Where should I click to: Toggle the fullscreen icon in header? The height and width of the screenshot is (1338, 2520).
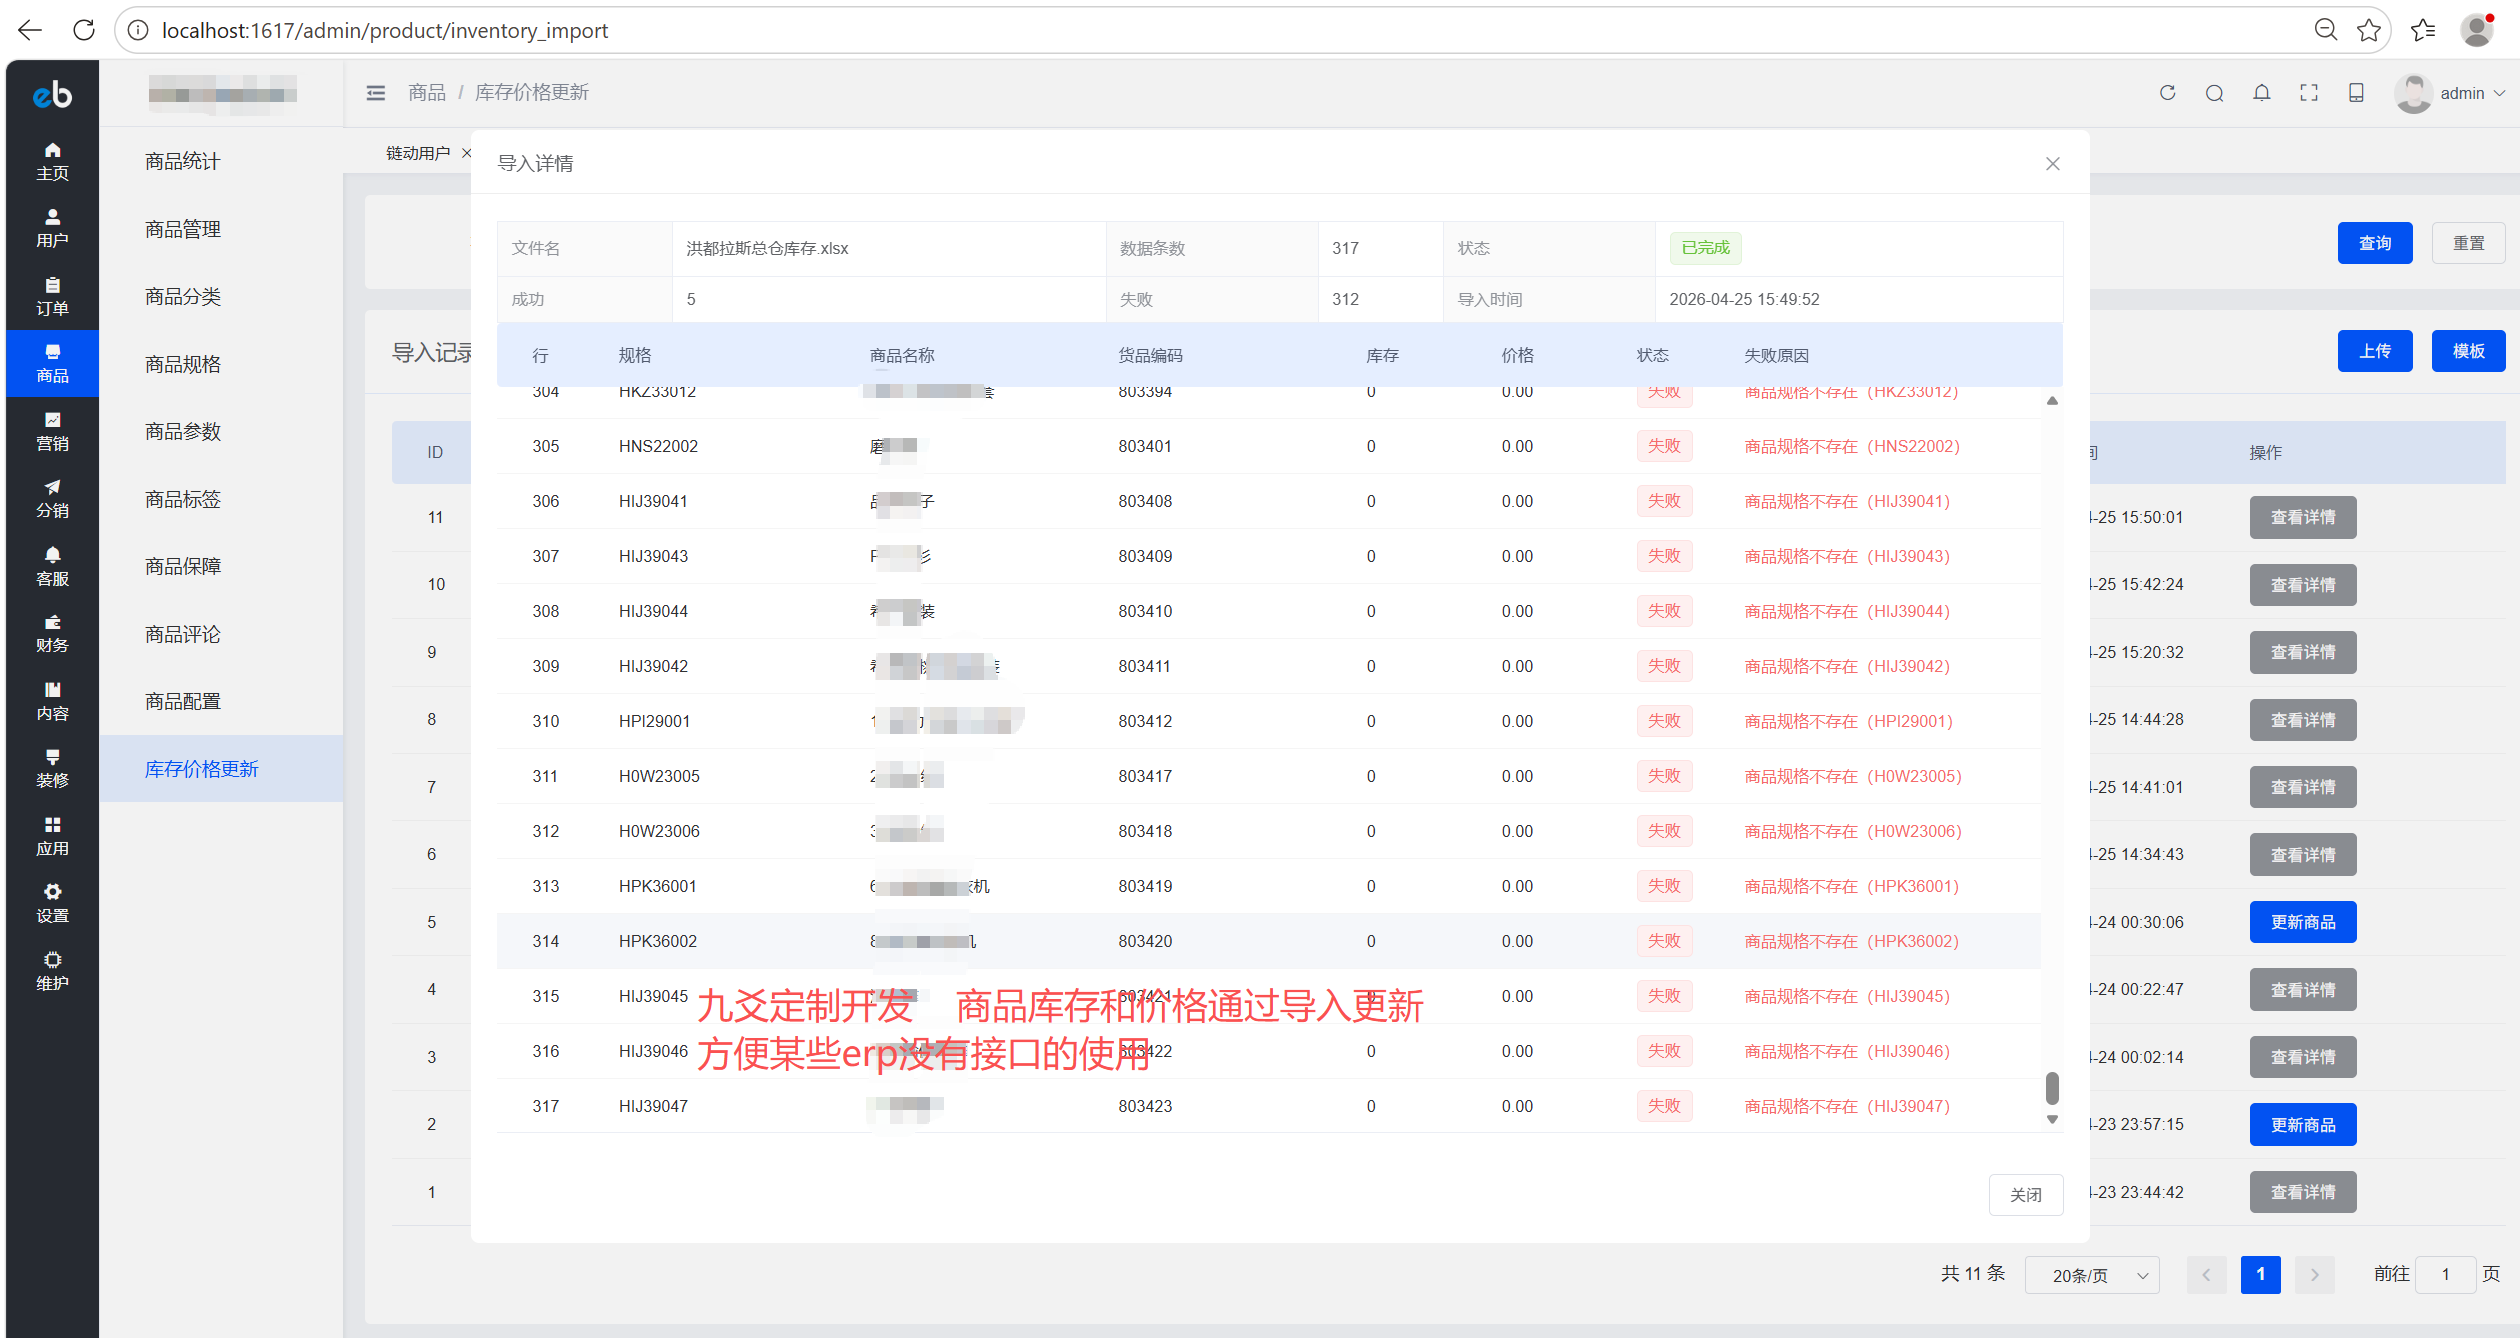[2308, 93]
